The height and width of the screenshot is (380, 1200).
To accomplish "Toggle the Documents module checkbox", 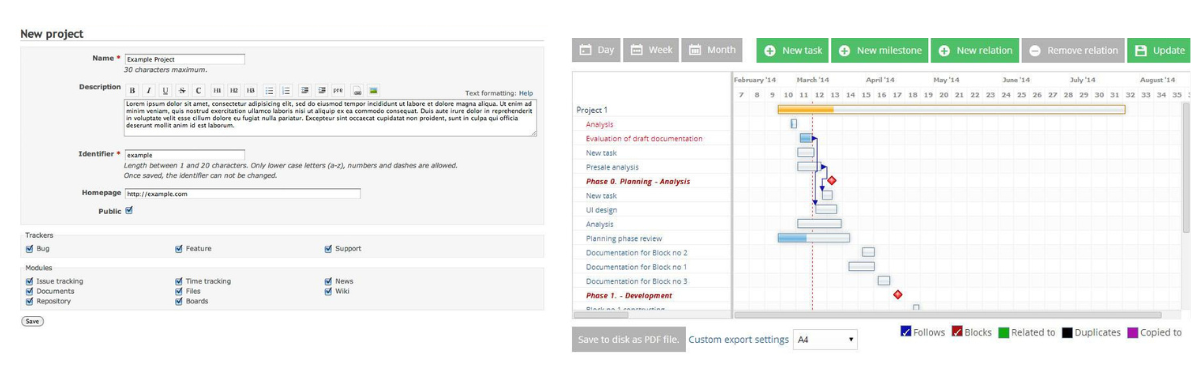I will [x=29, y=291].
